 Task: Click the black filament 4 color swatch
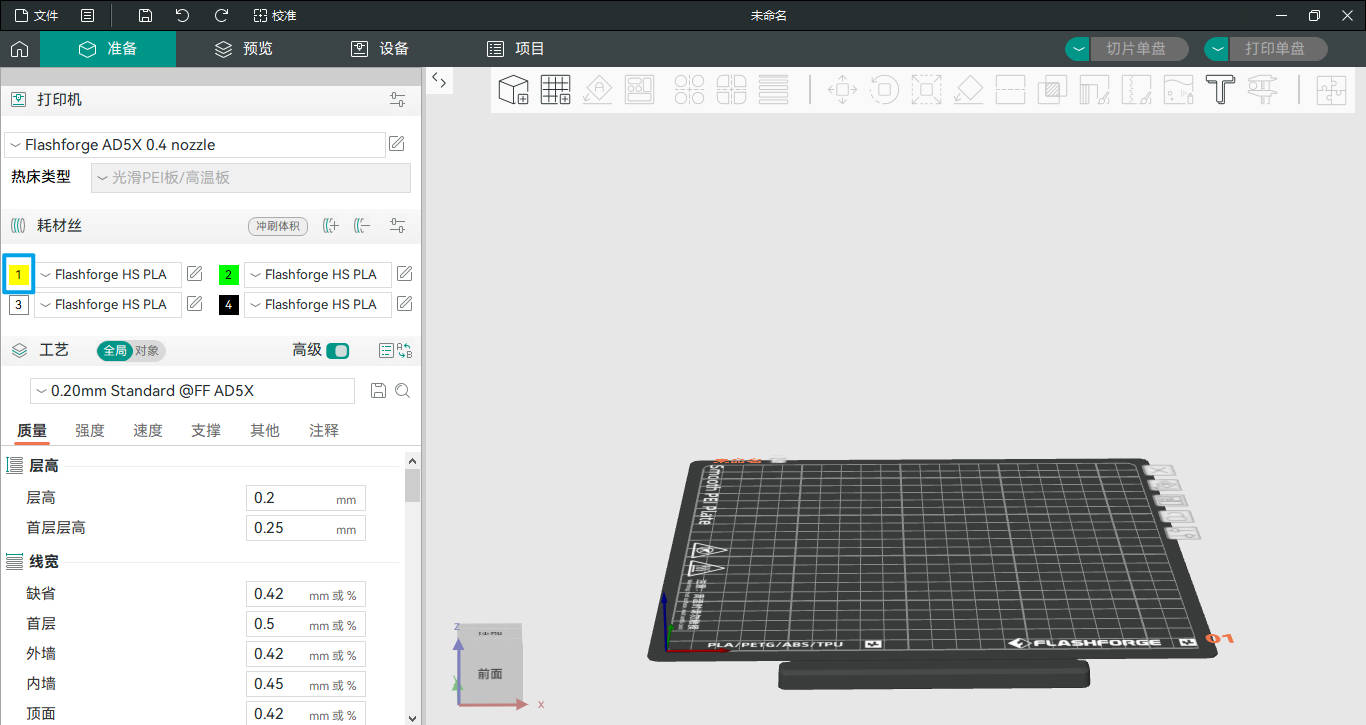point(229,305)
